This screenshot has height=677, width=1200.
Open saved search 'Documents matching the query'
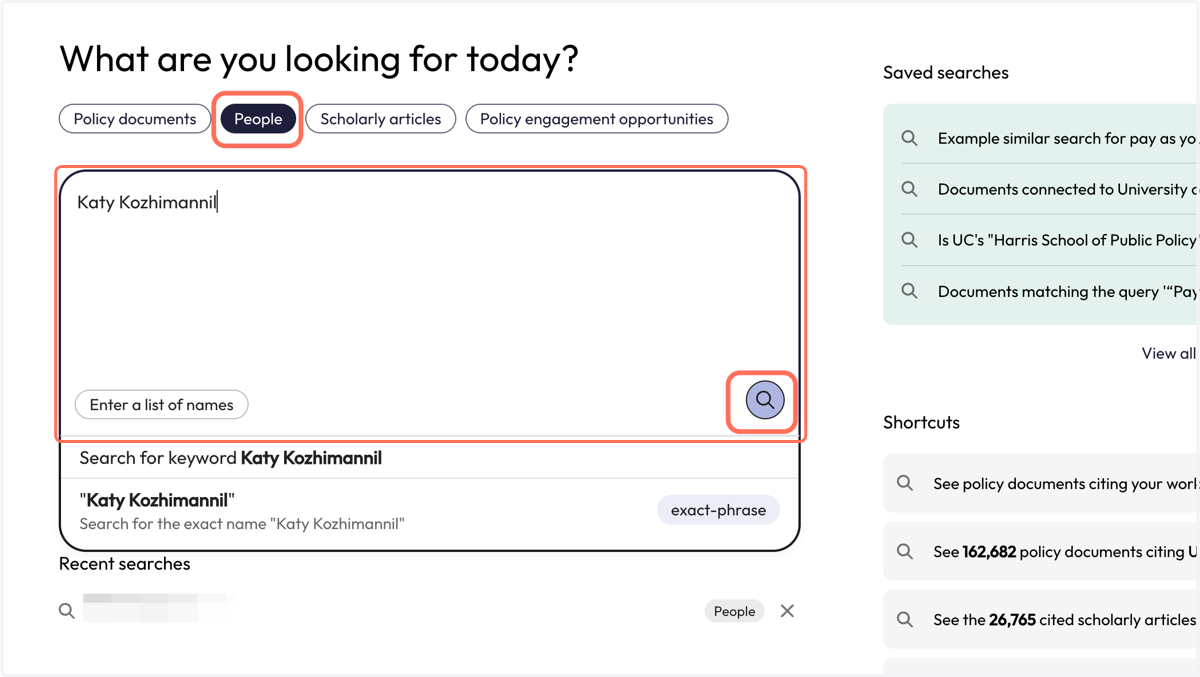pos(1048,291)
